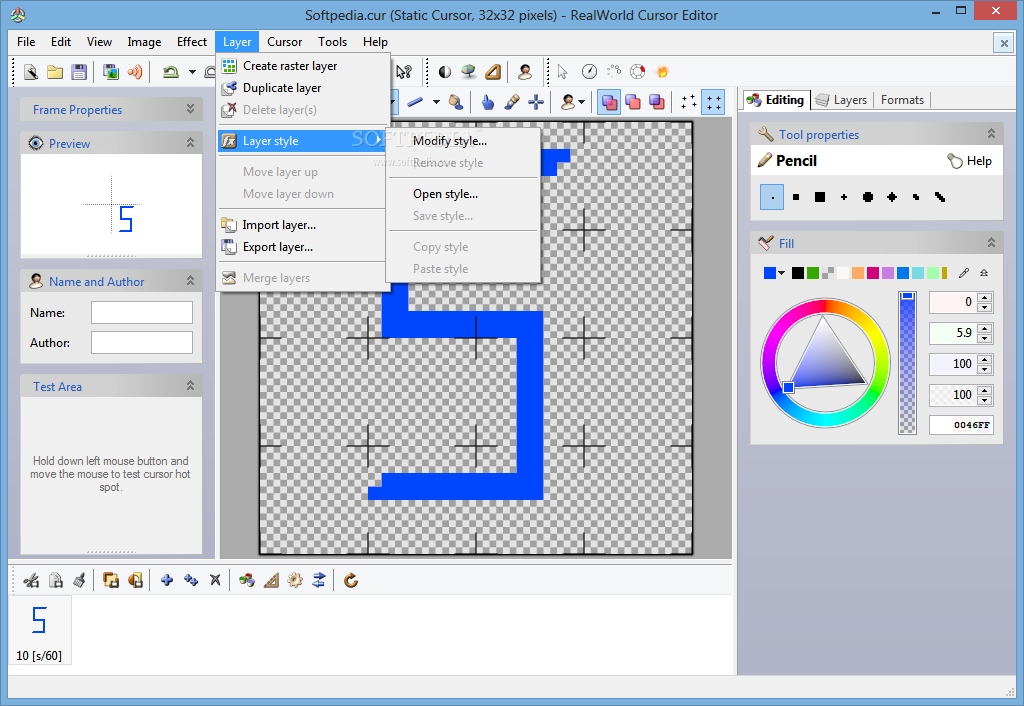The width and height of the screenshot is (1024, 706).
Task: Collapse the Name and Author panel
Action: pos(190,281)
